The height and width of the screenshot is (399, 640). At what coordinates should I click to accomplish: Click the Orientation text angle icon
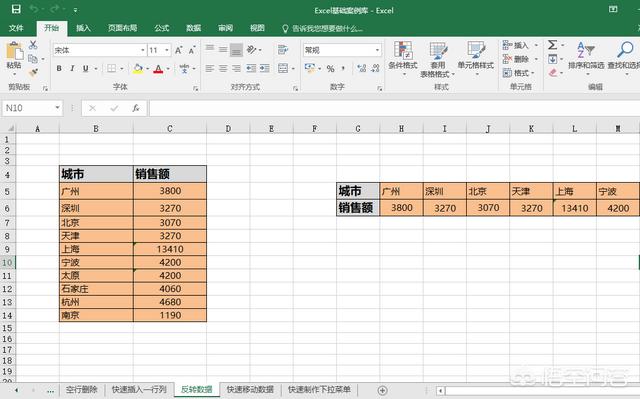pos(252,50)
